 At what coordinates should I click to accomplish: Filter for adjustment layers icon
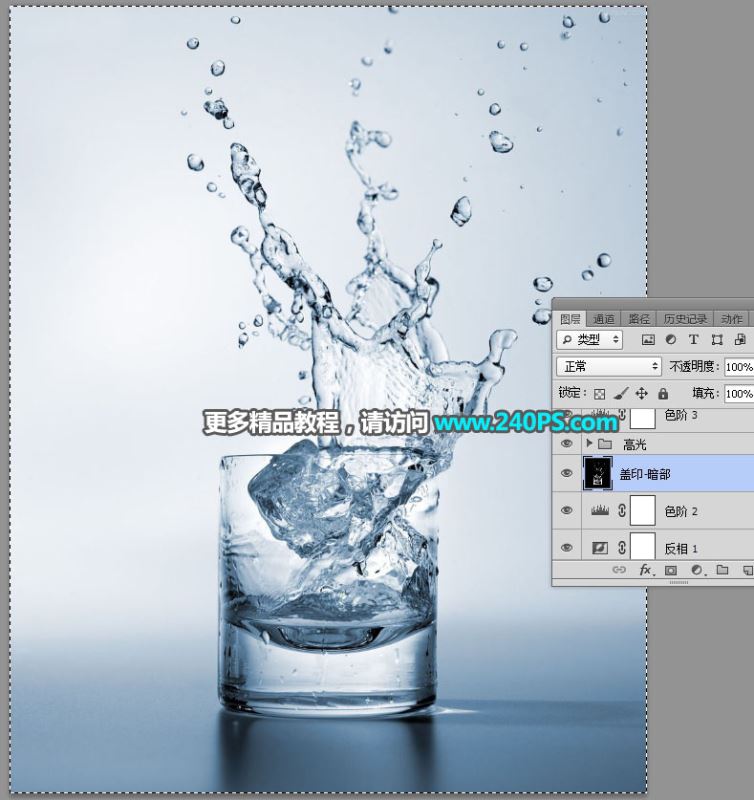(x=671, y=340)
